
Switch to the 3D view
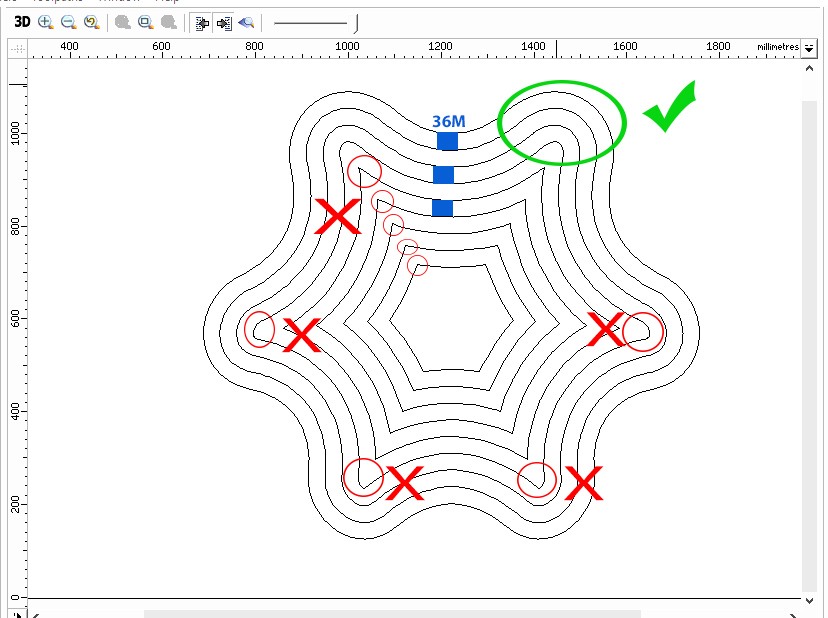pos(22,22)
